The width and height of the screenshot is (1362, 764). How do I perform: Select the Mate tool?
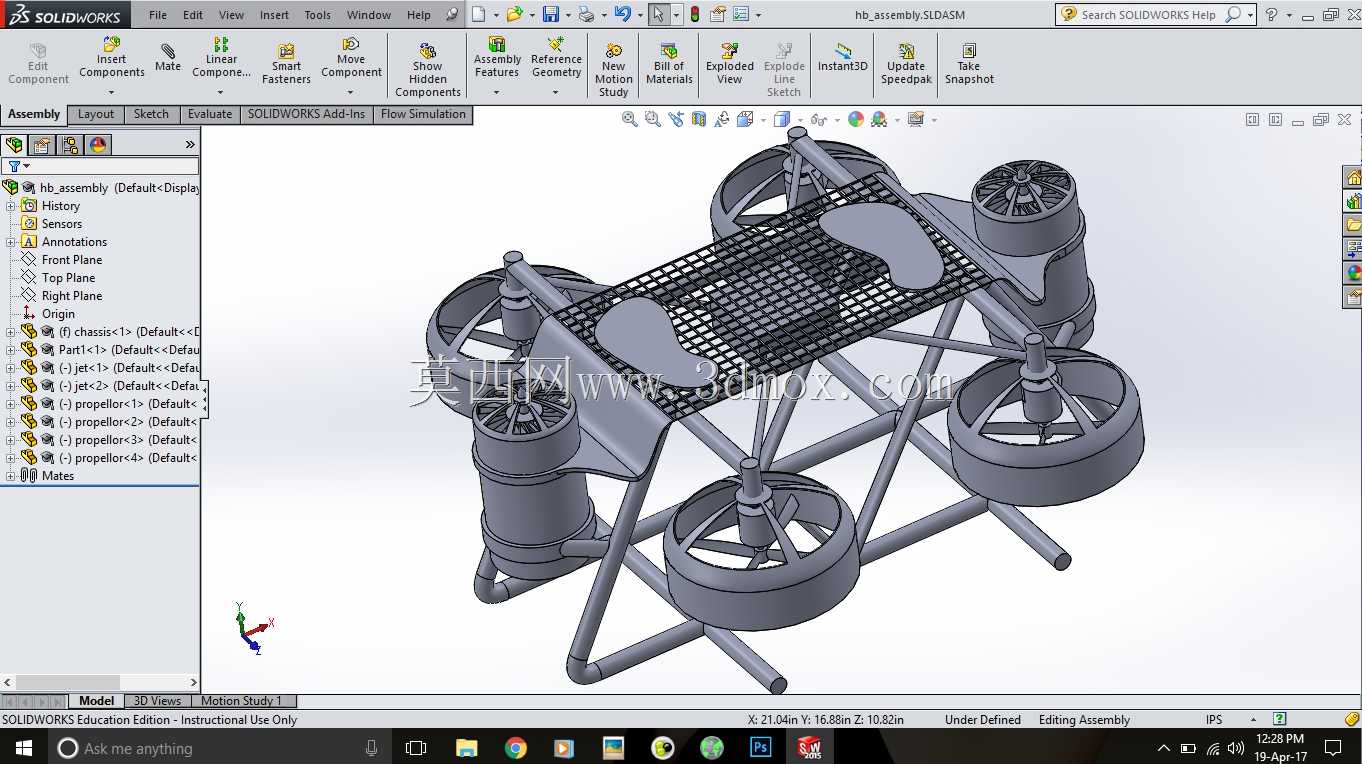[168, 58]
